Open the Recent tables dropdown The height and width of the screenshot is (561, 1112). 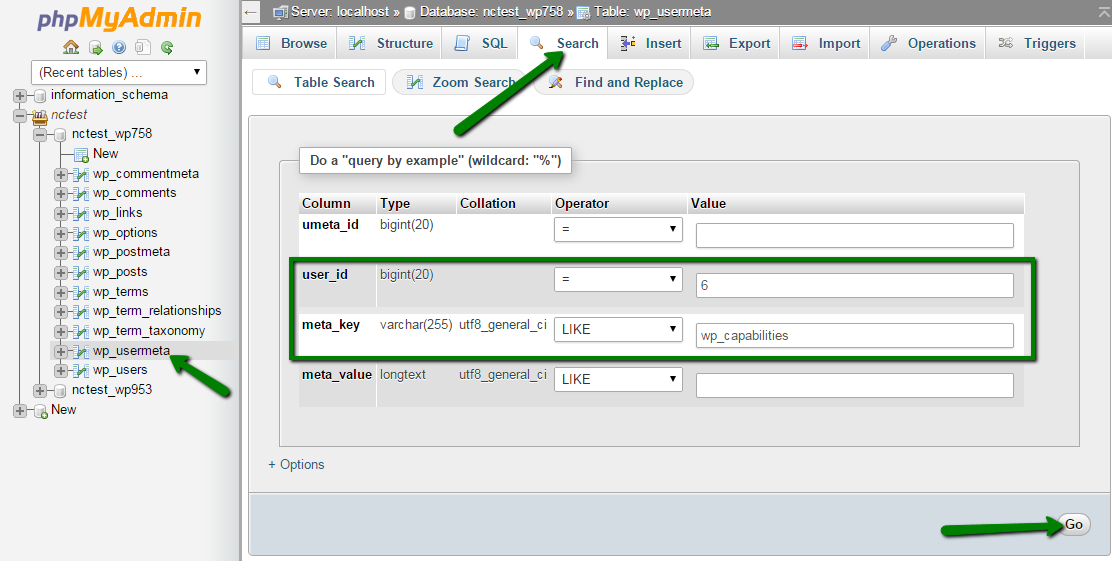(119, 72)
